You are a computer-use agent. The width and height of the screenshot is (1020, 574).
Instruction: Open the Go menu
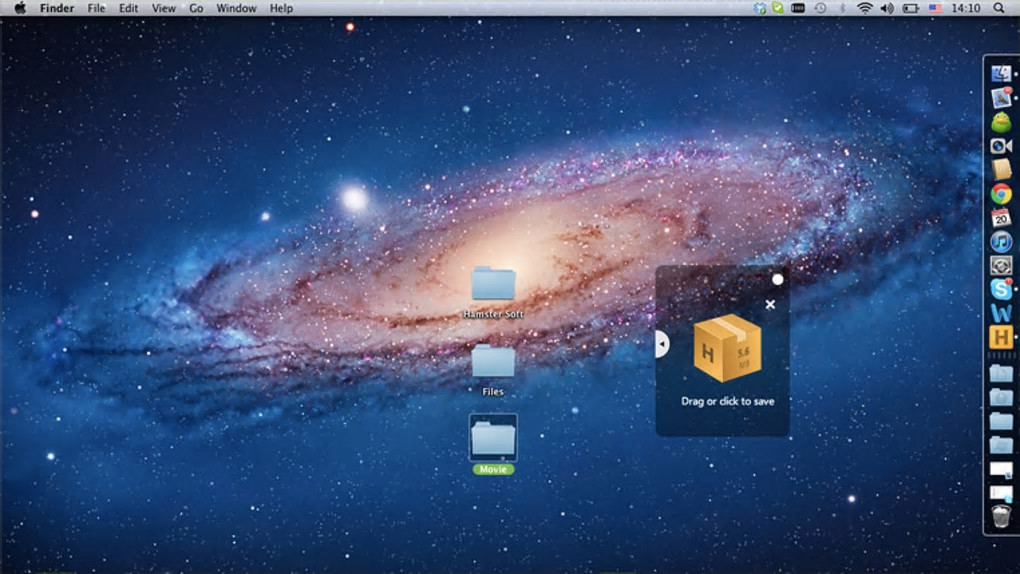pos(196,8)
